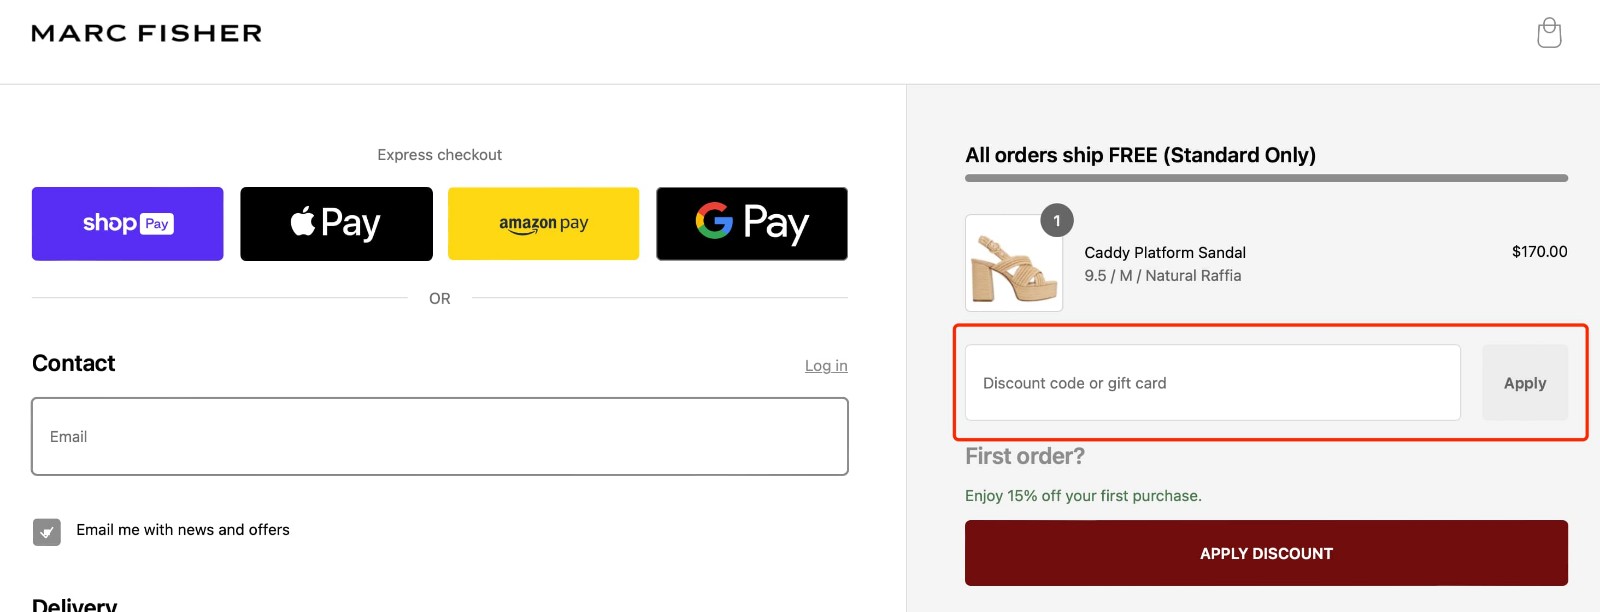Click the free shipping progress bar
The width and height of the screenshot is (1600, 612).
tap(1266, 176)
